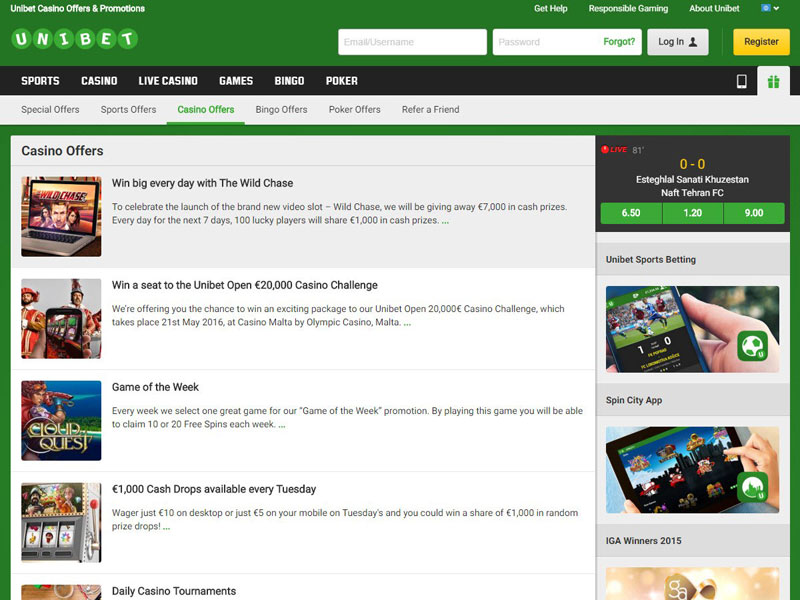The width and height of the screenshot is (800, 600).
Task: Click the football app icon on sports image
Action: 753,345
